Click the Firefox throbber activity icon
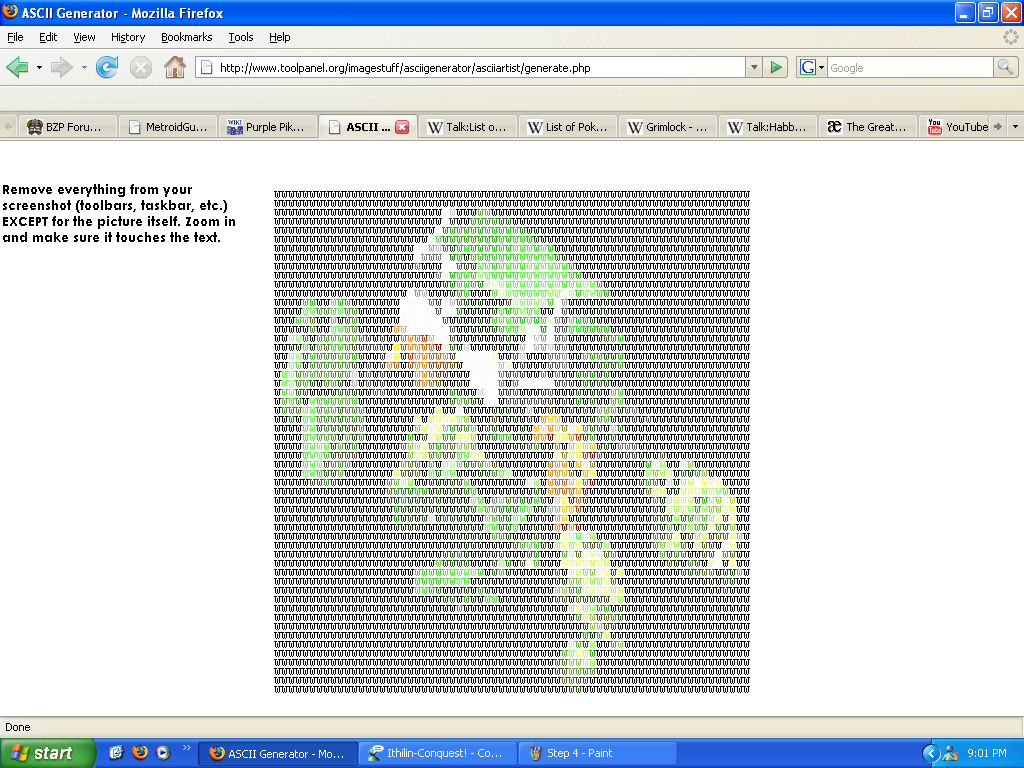Image resolution: width=1024 pixels, height=768 pixels. tap(1010, 37)
